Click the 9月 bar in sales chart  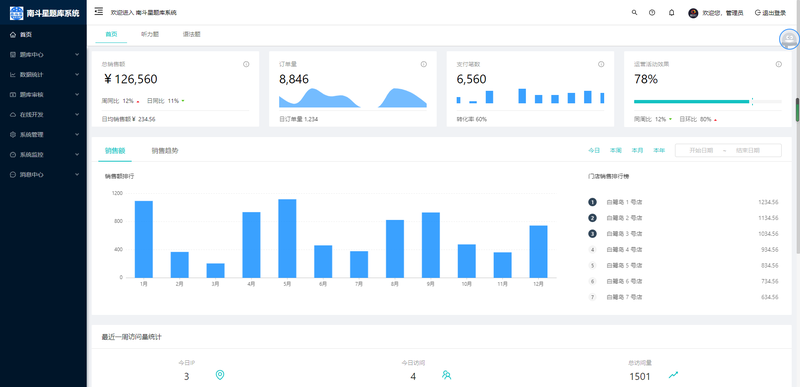[x=431, y=245]
